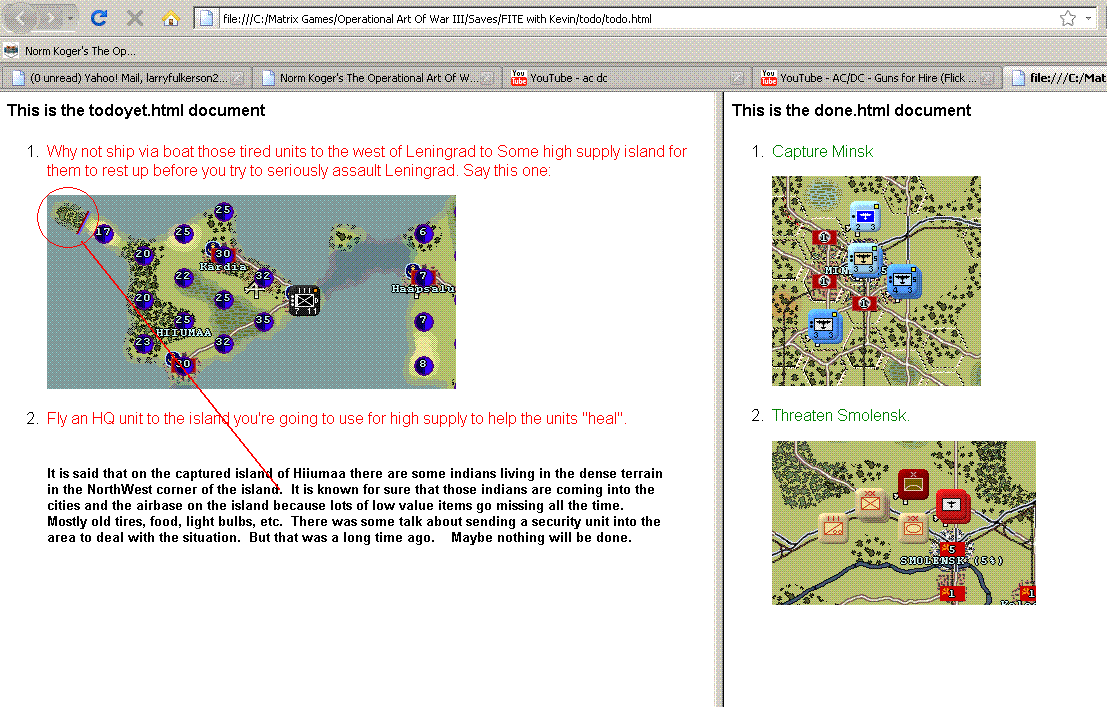Switch to the Norm Koger's Operational Art tab

point(378,78)
